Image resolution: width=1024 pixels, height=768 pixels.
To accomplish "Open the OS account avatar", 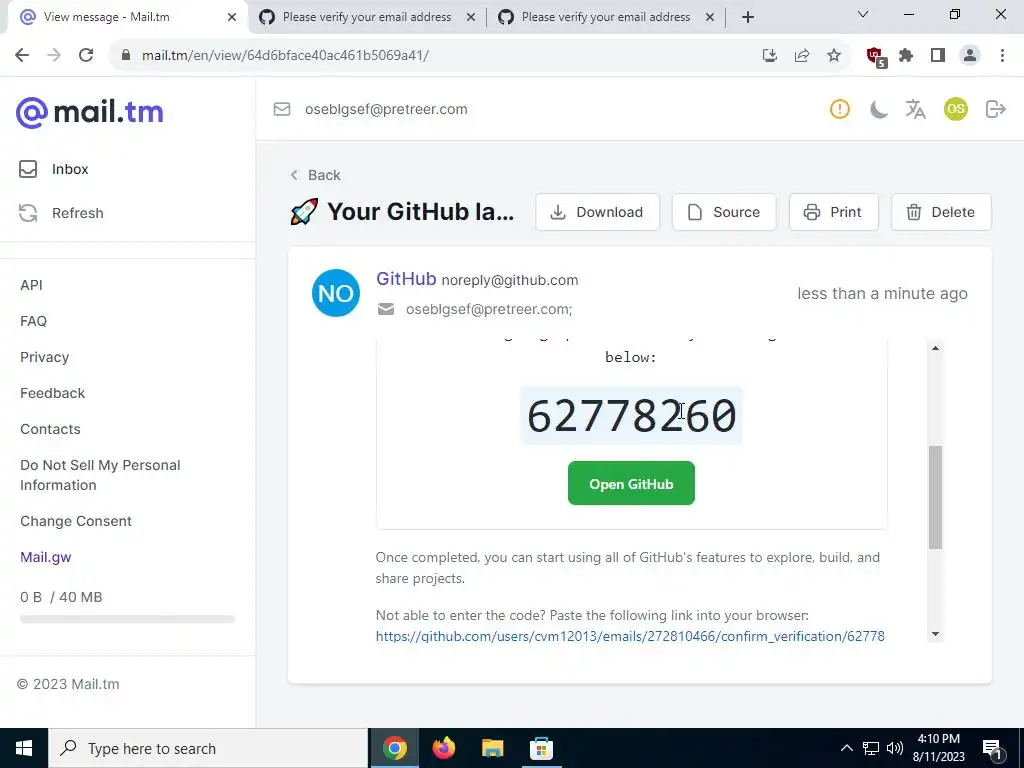I will click(x=955, y=109).
